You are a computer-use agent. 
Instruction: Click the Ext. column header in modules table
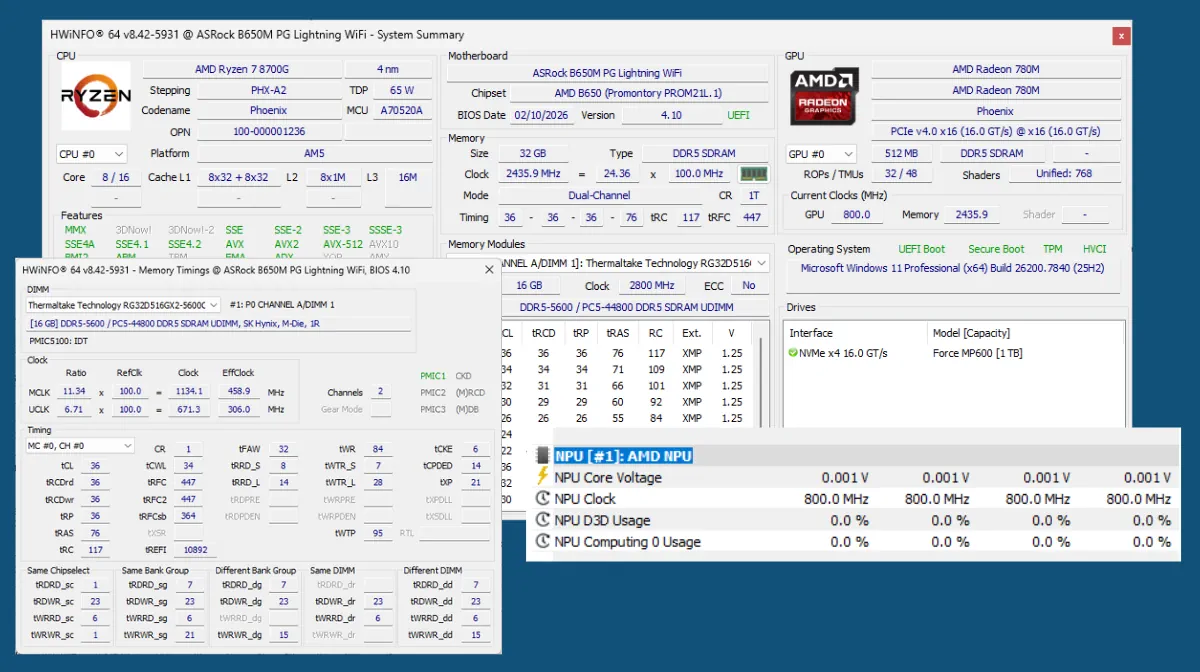point(692,333)
